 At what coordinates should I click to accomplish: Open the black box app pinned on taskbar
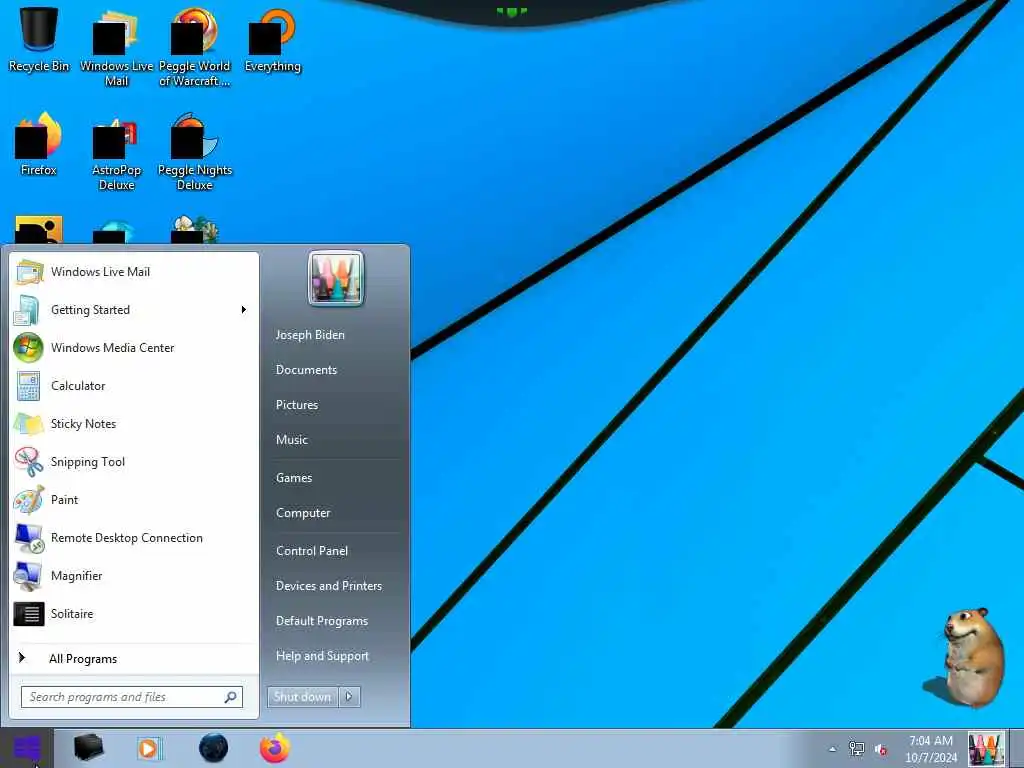coord(88,748)
